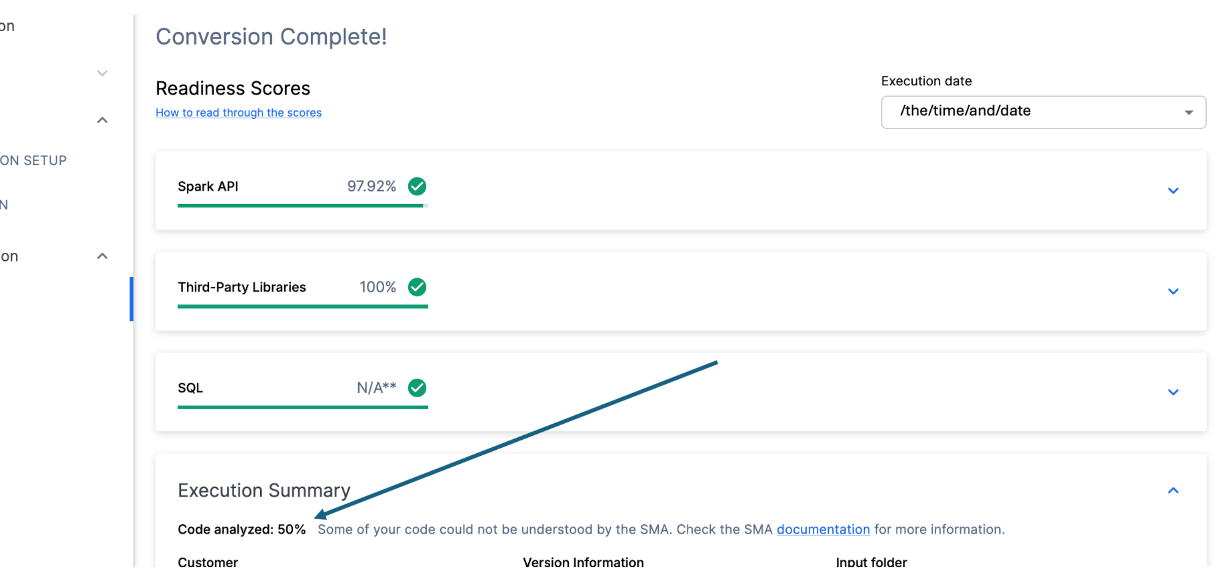Collapse the lowest sidebar section chevron
This screenshot has height=588, width=1224.
point(102,256)
